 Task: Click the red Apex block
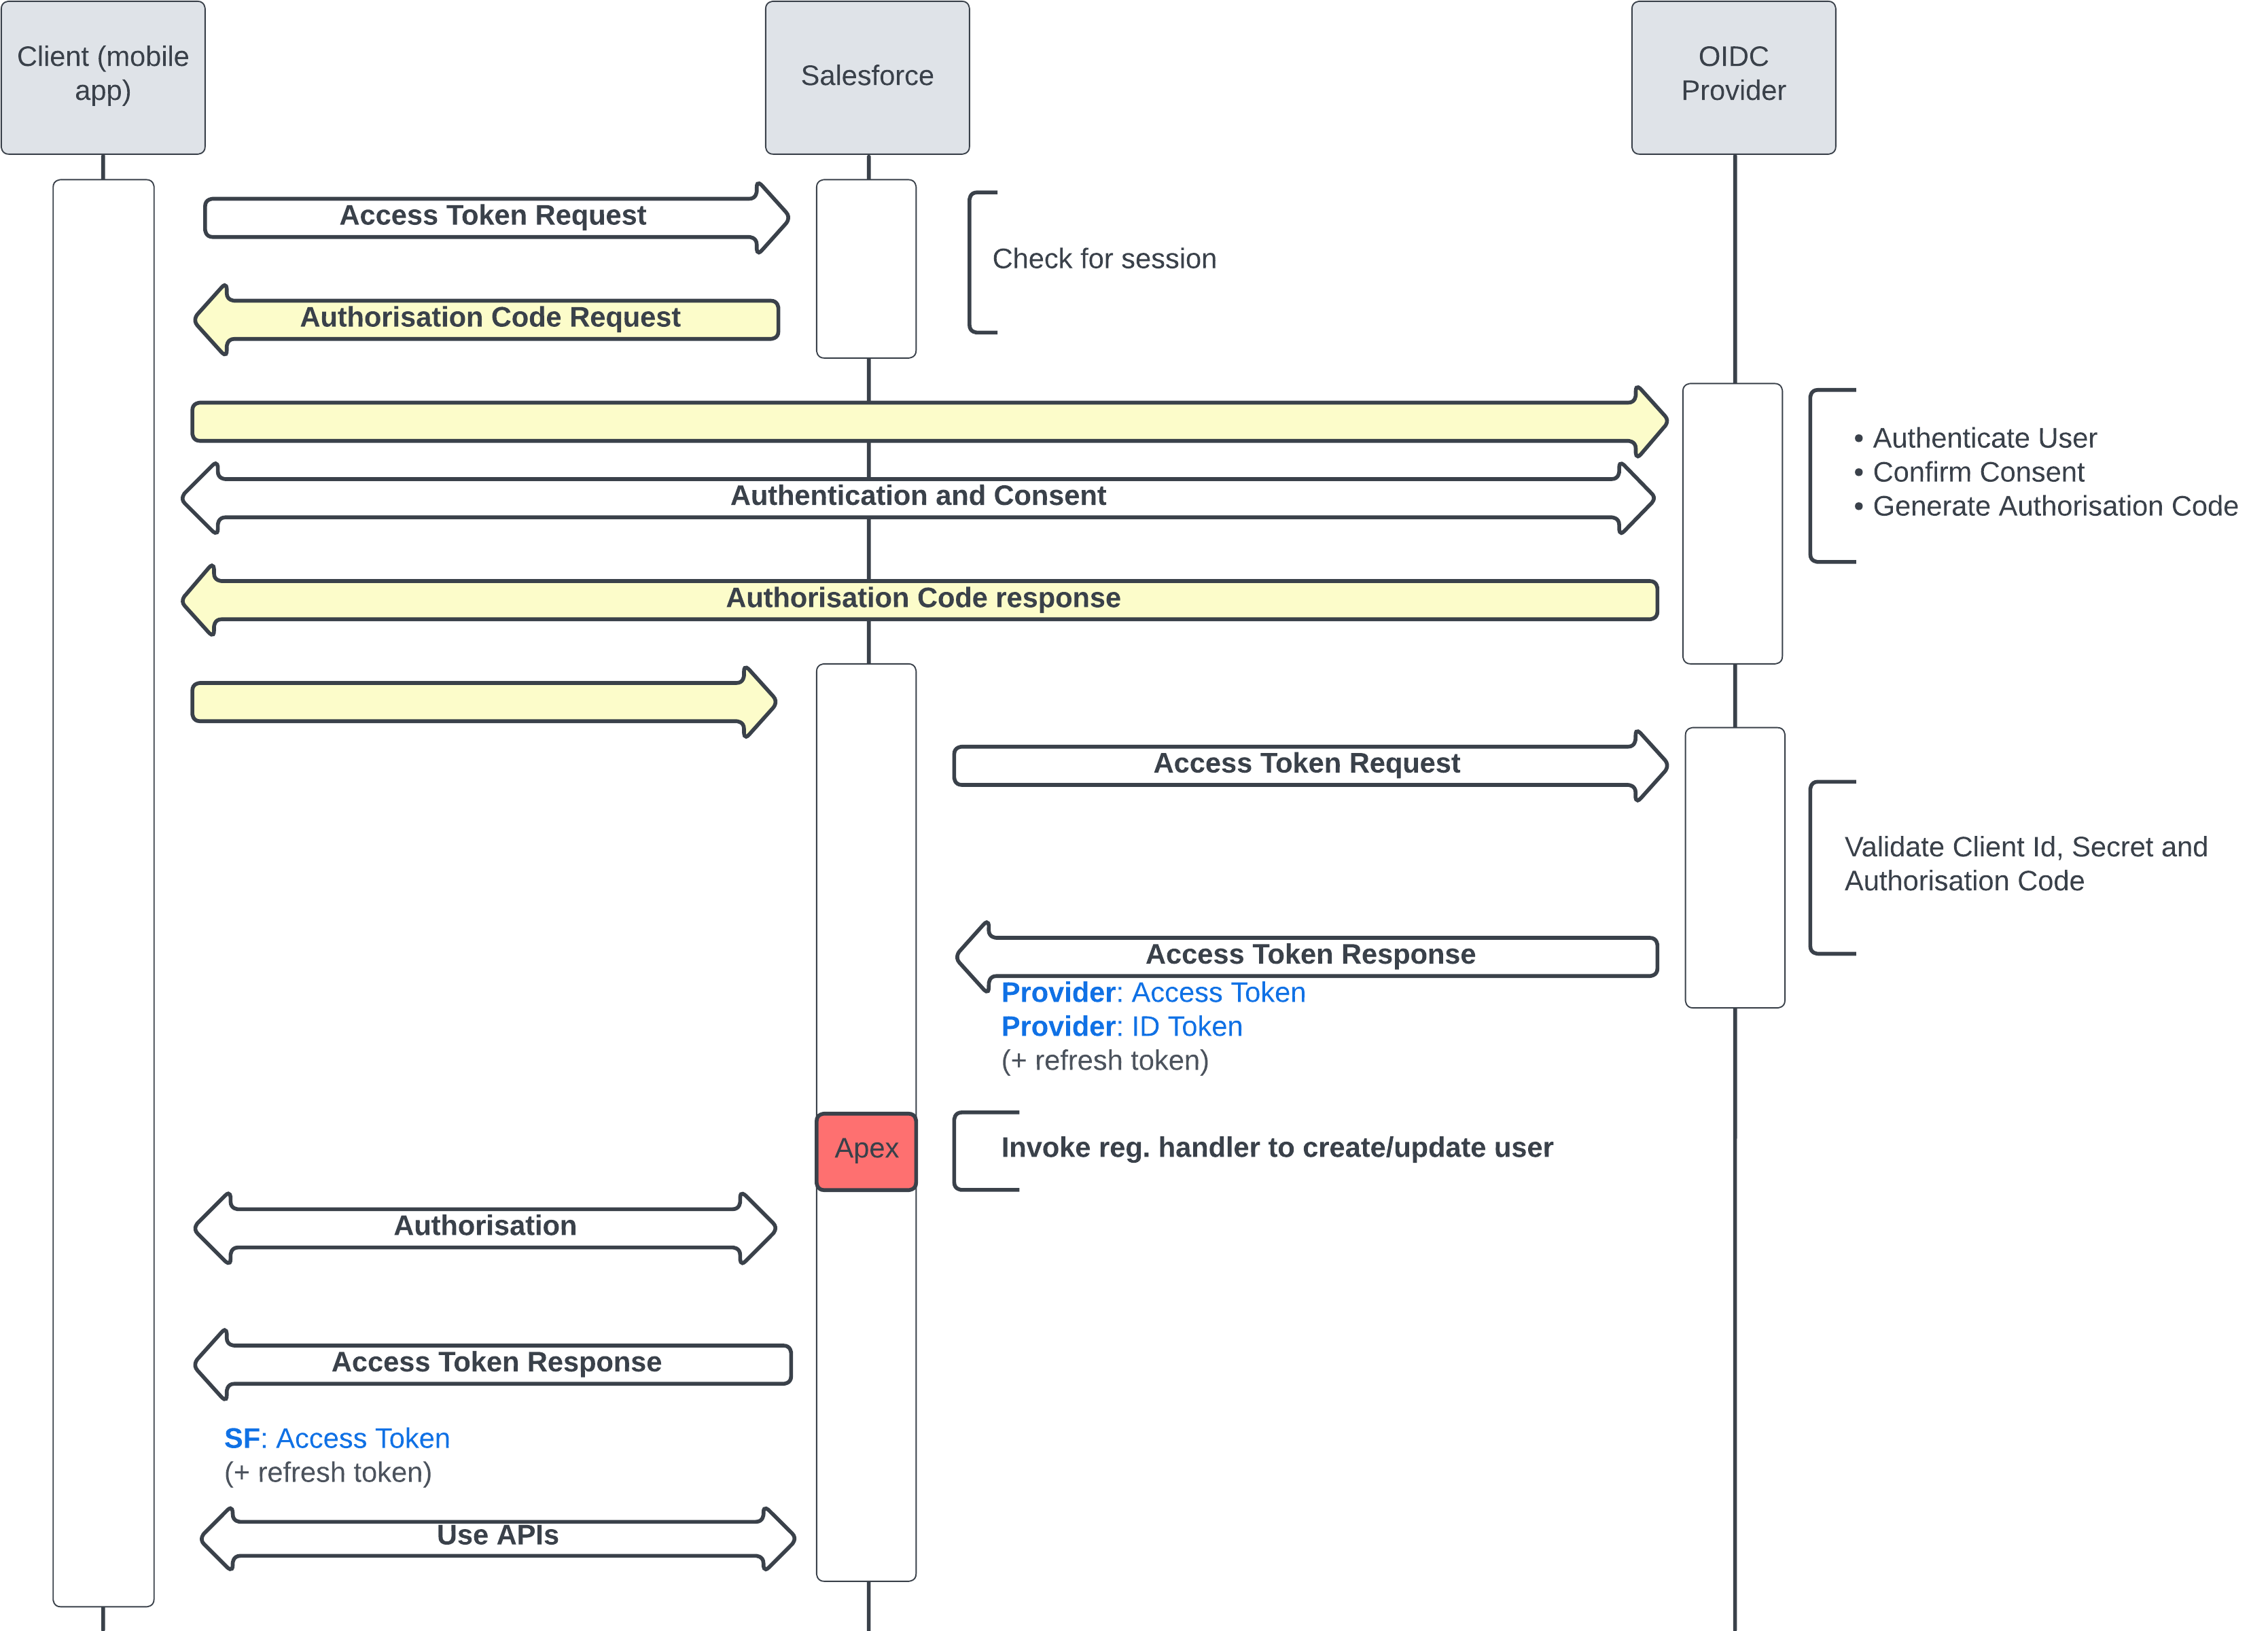pyautogui.click(x=866, y=1150)
